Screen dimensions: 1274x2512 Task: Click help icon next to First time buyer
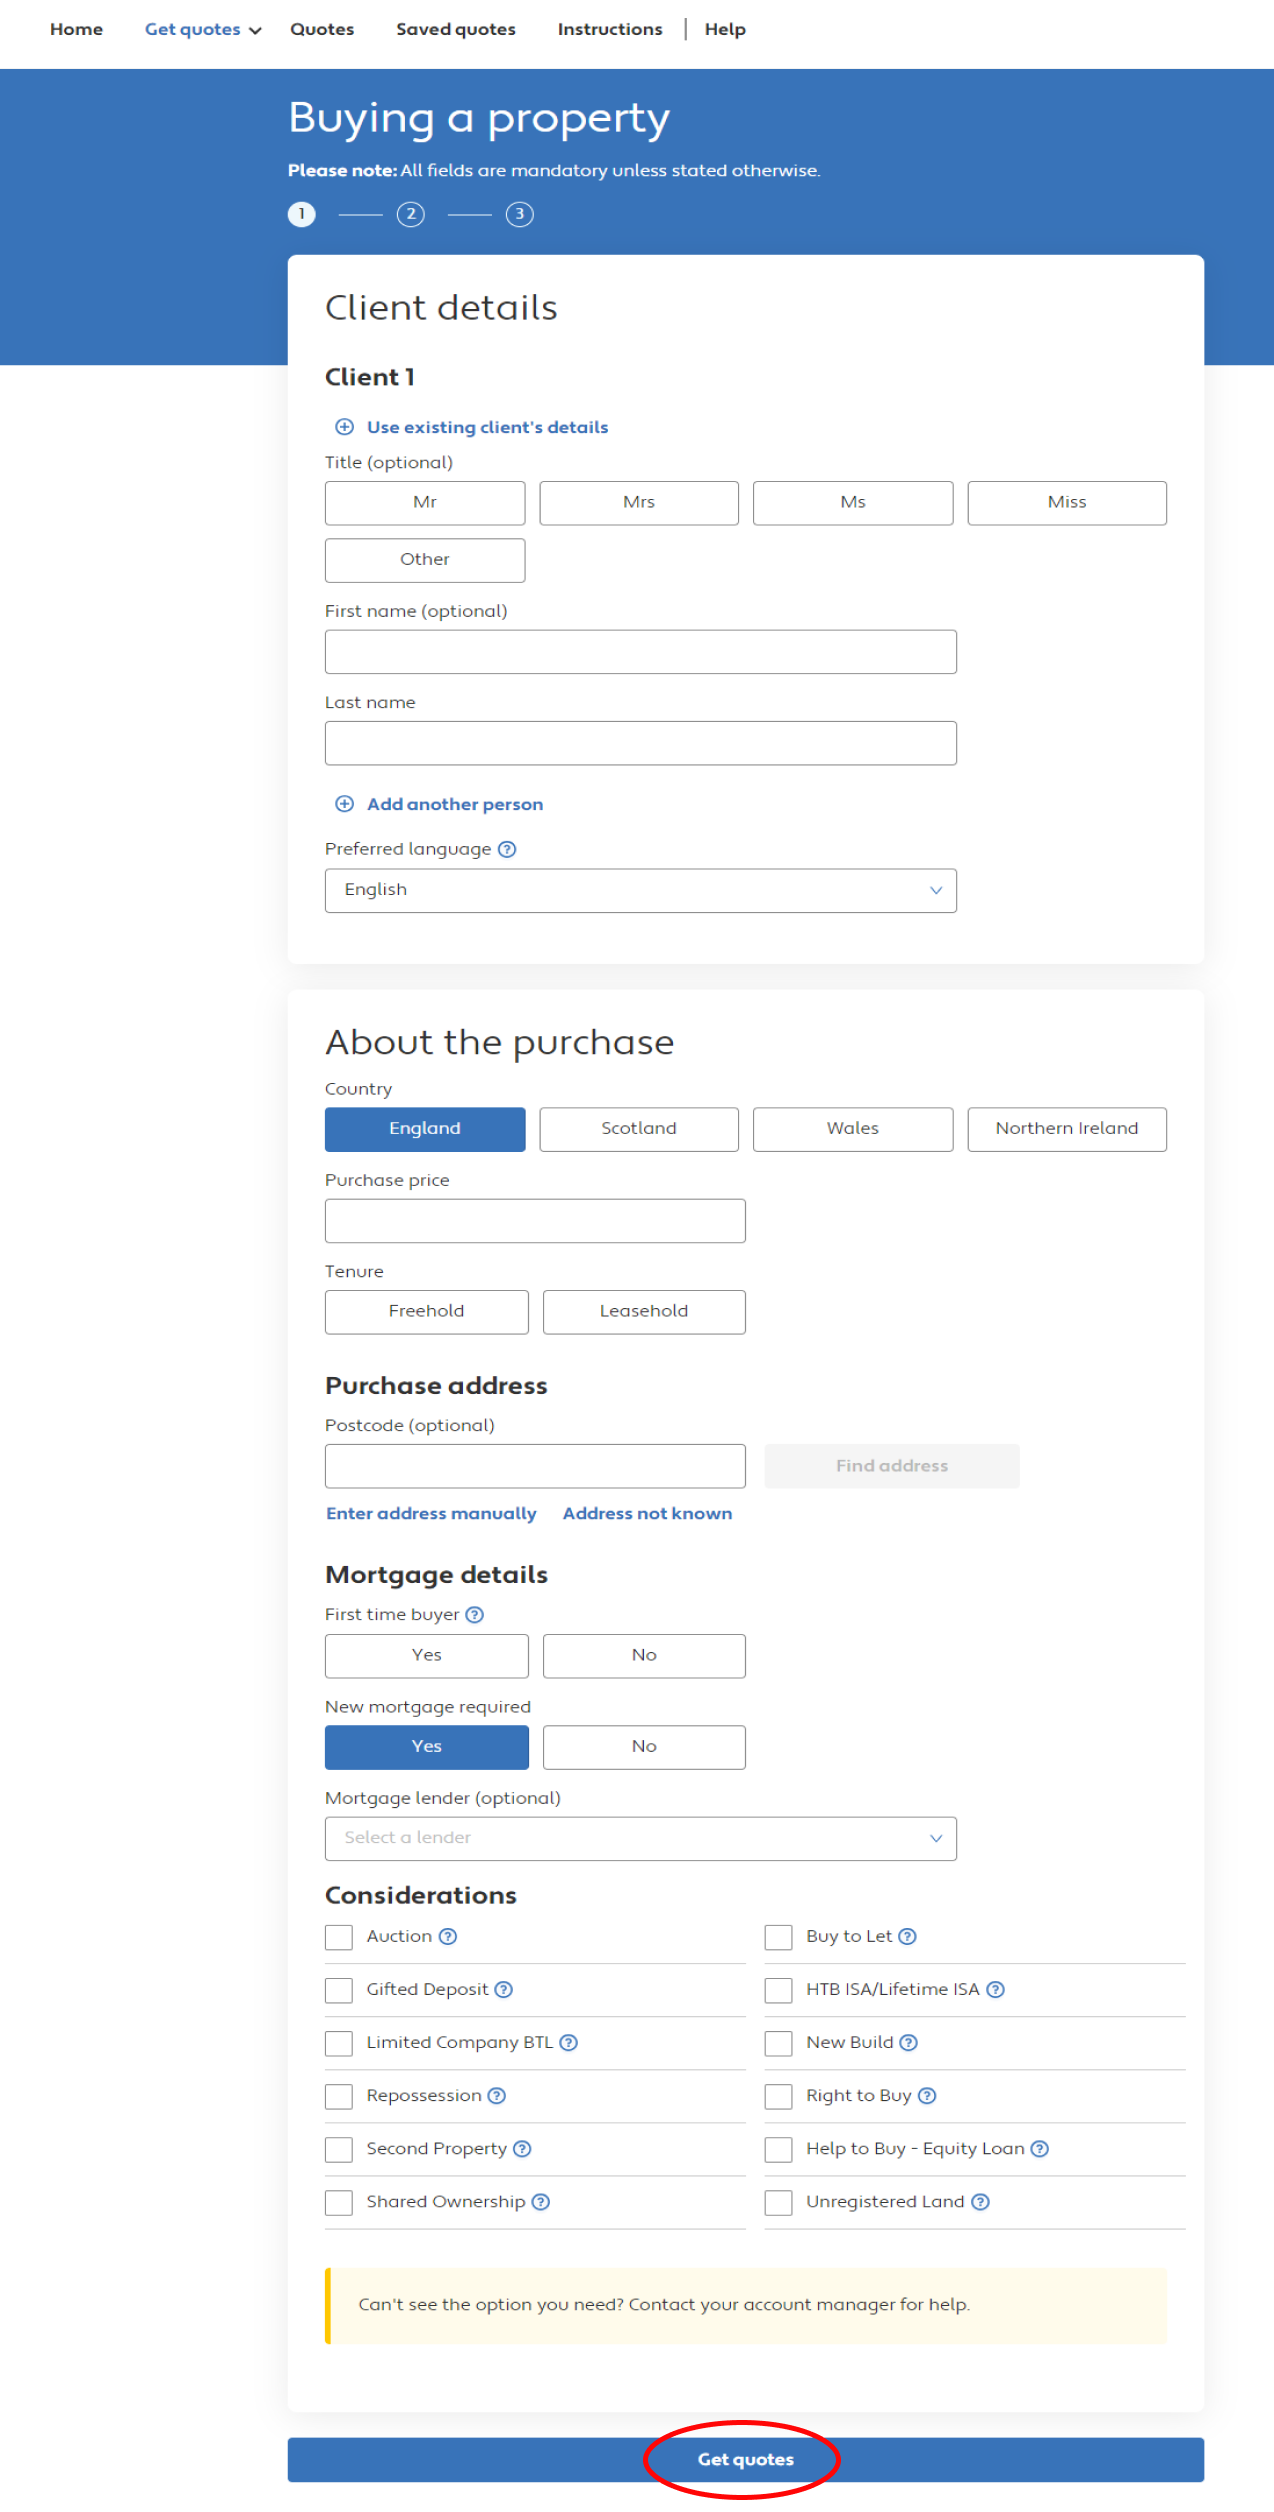475,1614
